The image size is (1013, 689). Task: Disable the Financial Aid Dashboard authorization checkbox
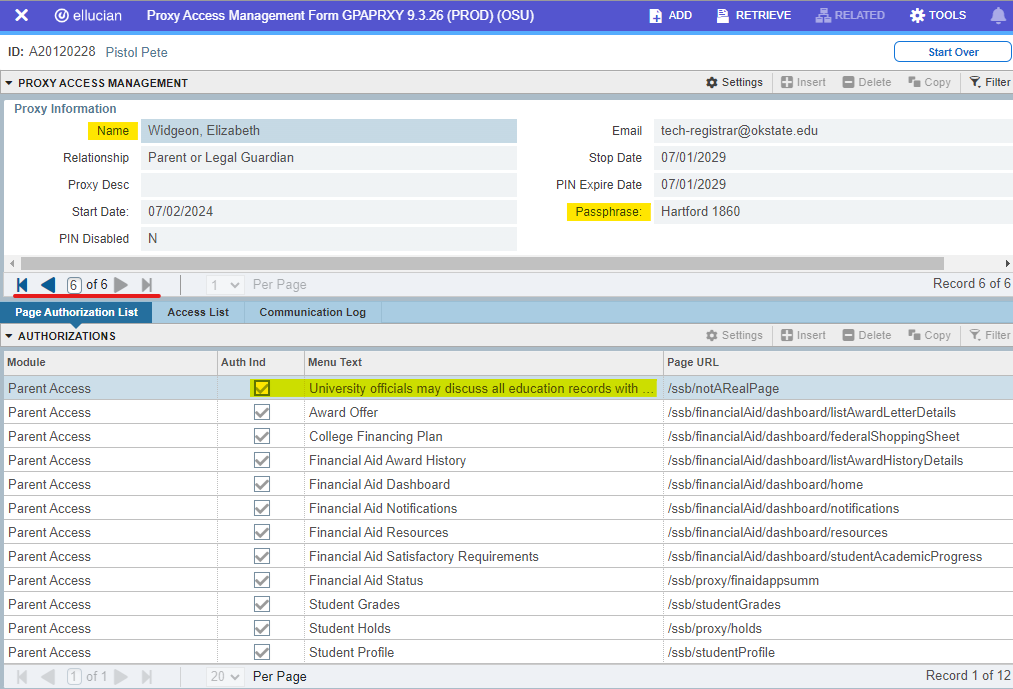261,484
